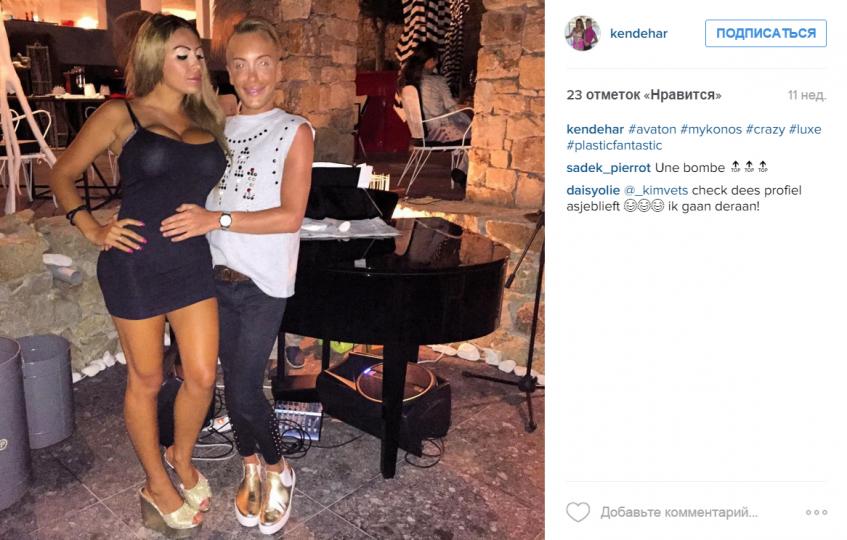Focus the Добавьте комментарий input field
This screenshot has height=540, width=847.
pos(679,512)
